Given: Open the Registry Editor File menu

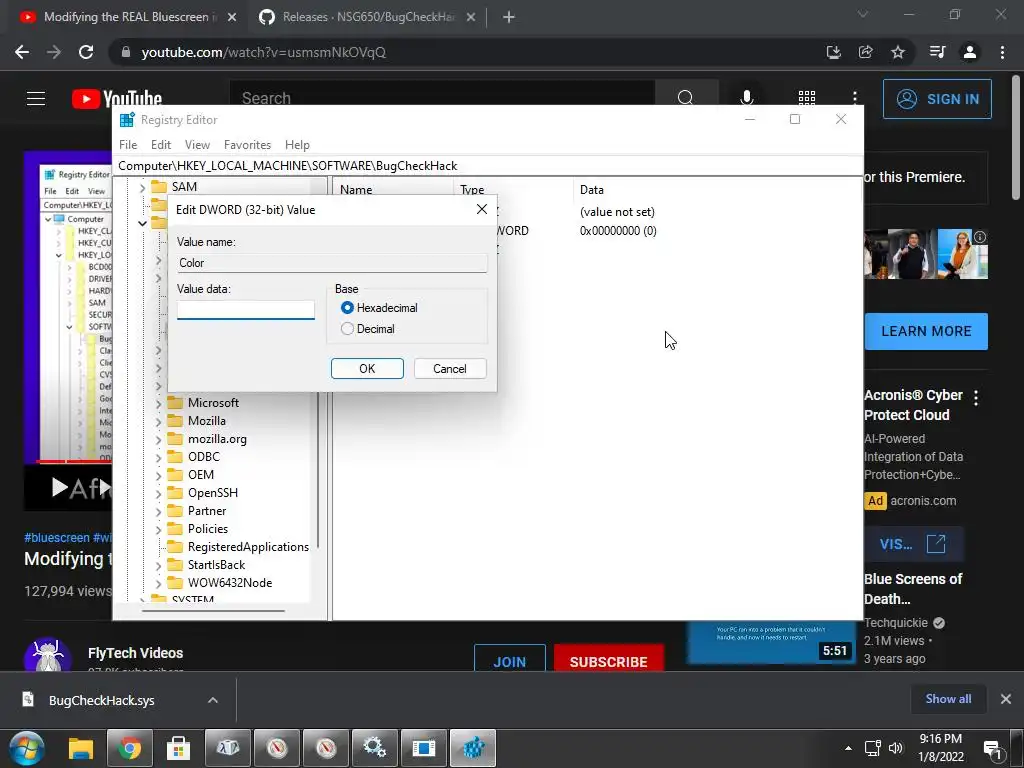Looking at the screenshot, I should pyautogui.click(x=128, y=144).
